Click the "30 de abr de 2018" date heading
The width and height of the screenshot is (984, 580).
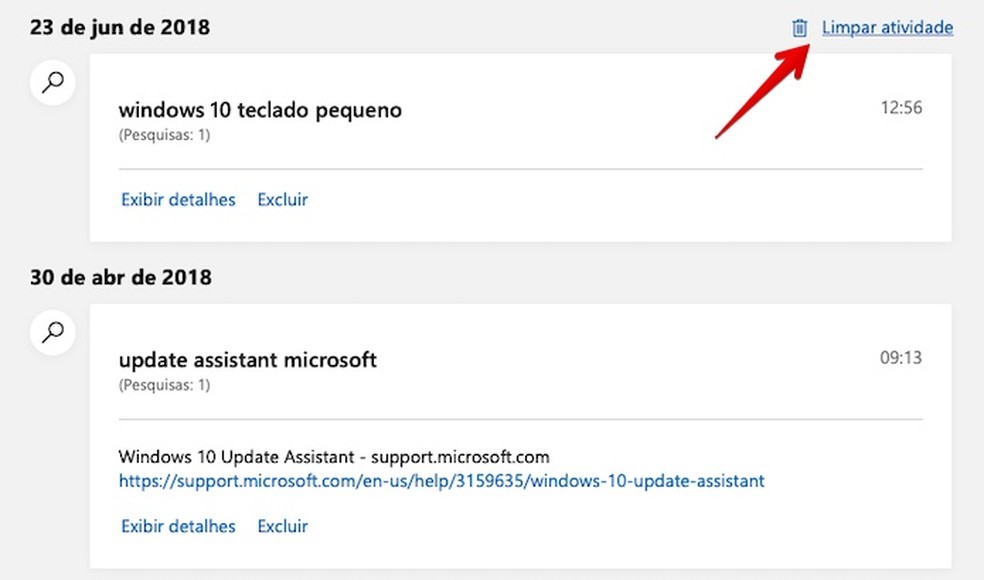121,277
